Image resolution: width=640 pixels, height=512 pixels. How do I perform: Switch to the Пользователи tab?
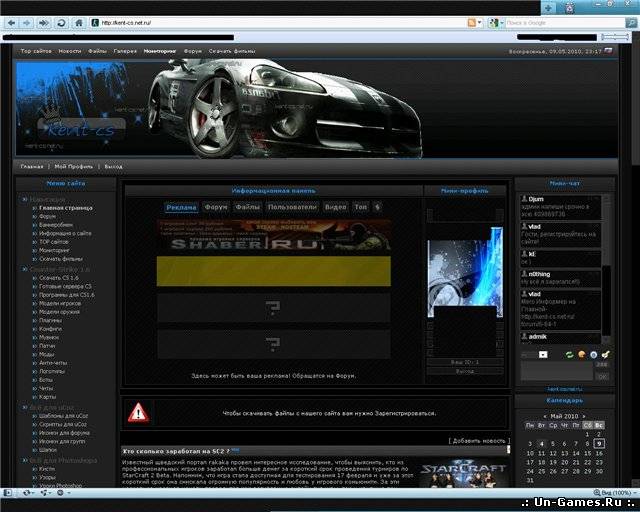pyautogui.click(x=291, y=207)
